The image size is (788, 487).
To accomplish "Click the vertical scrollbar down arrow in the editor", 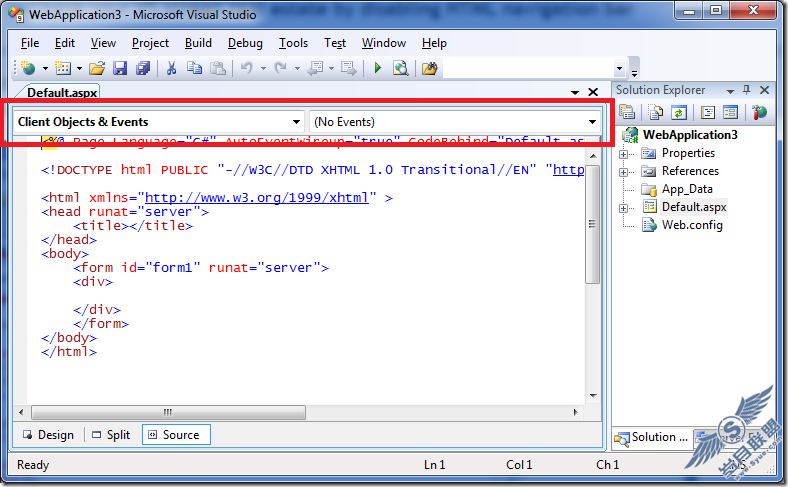I will (593, 396).
